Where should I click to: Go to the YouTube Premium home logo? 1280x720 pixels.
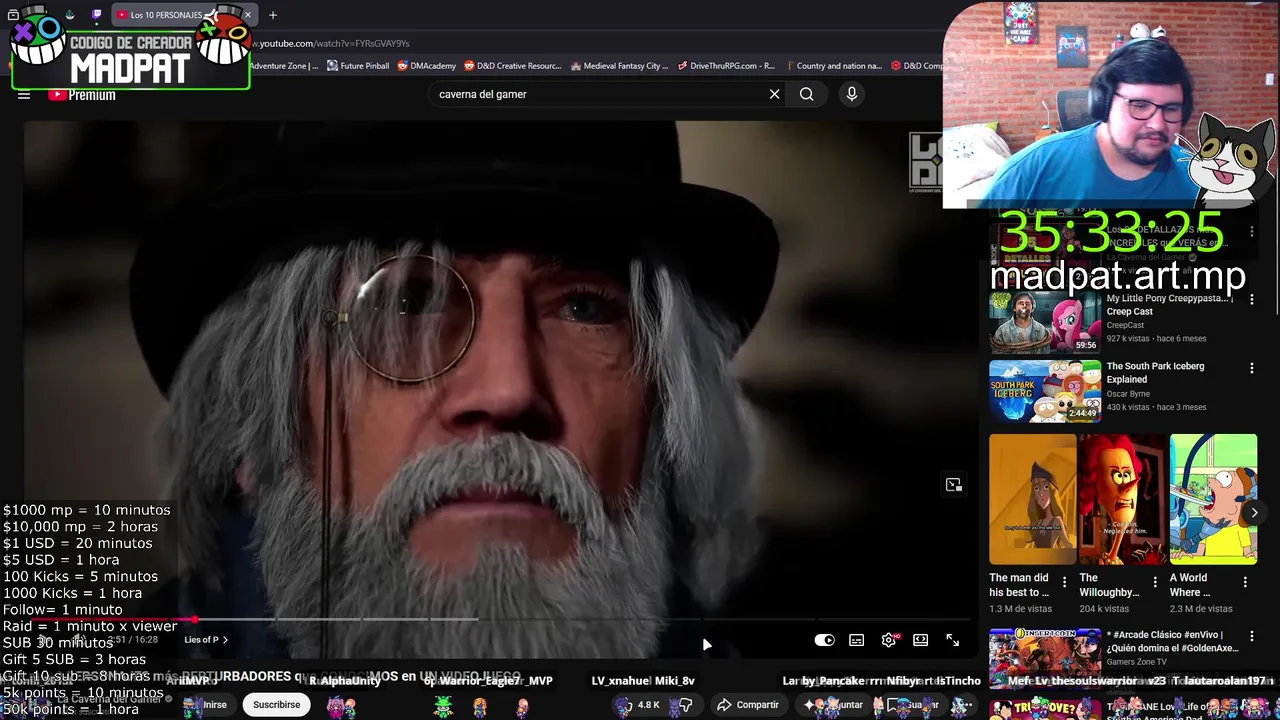pos(82,95)
